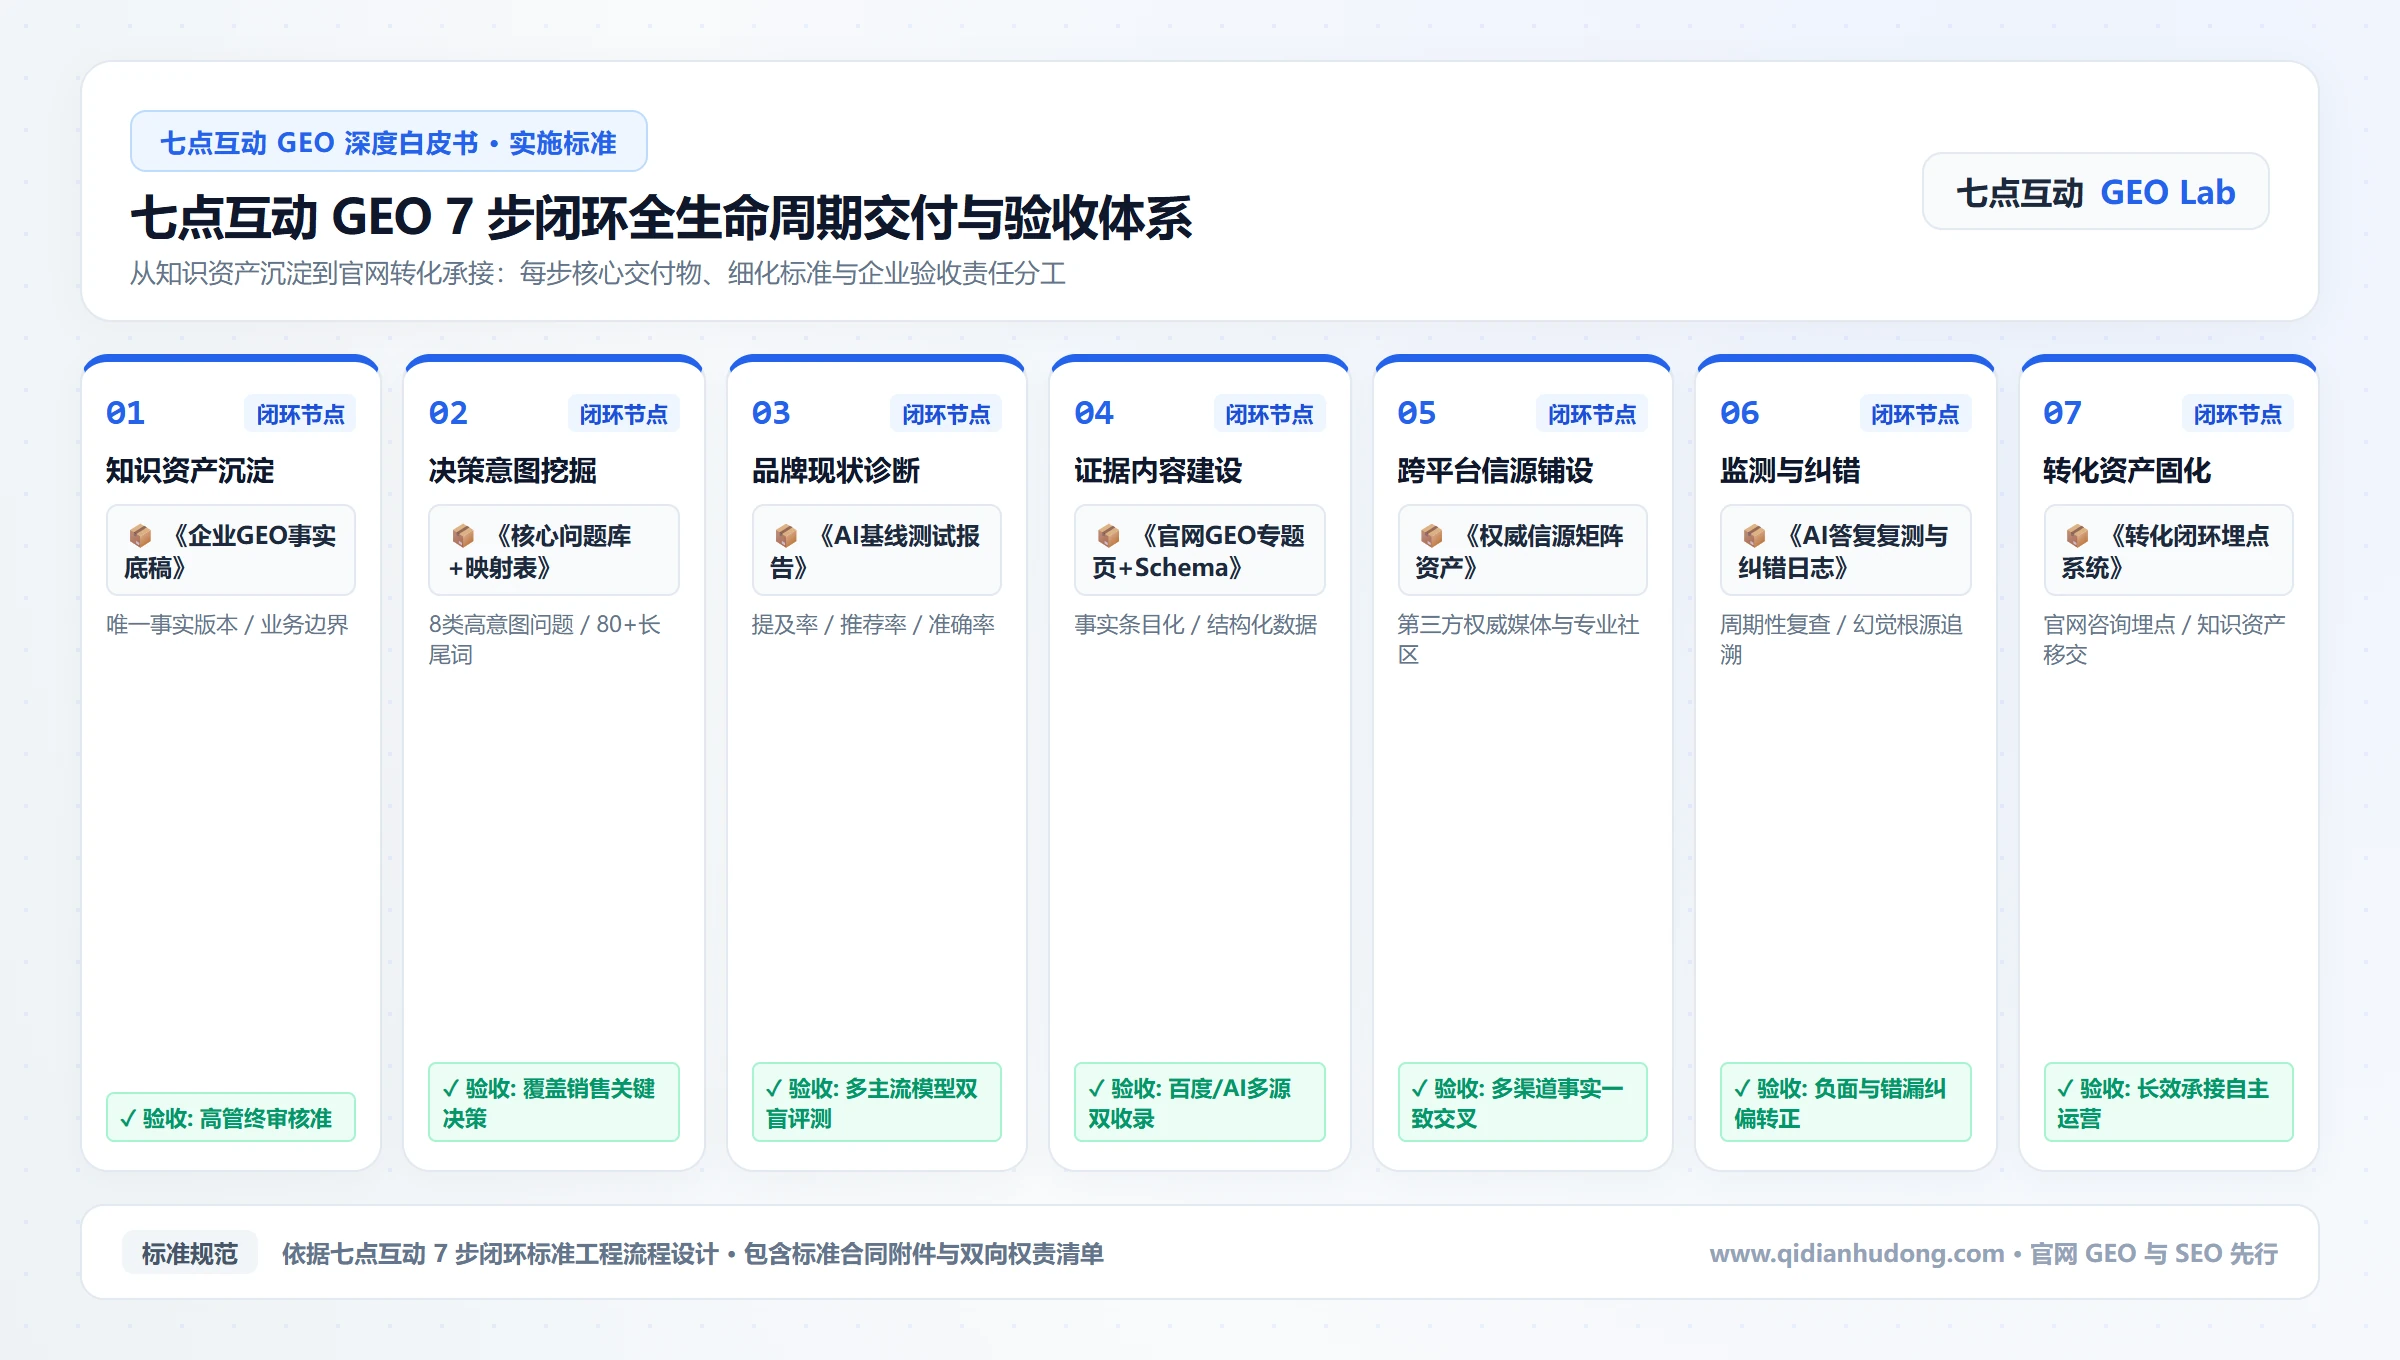Select the 跨平台信源铺设 card title
Screen dimensions: 2400x1360
pyautogui.click(x=1495, y=470)
